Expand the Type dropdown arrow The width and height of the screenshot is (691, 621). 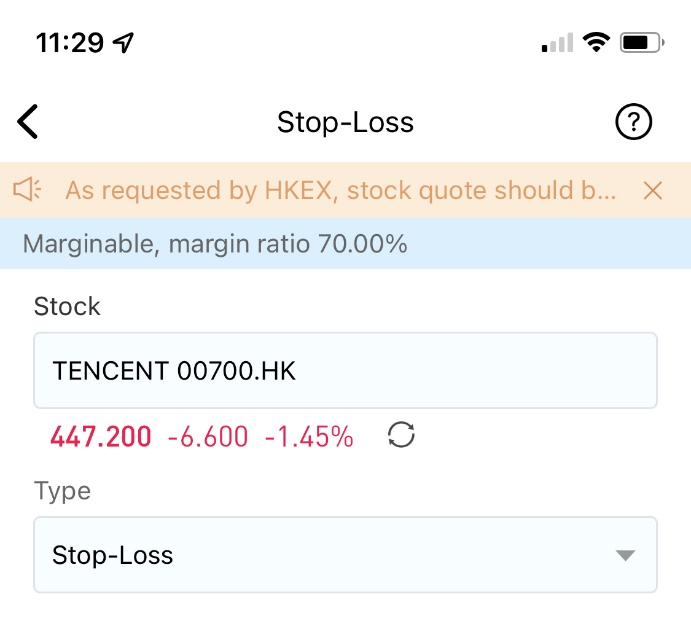(x=625, y=555)
